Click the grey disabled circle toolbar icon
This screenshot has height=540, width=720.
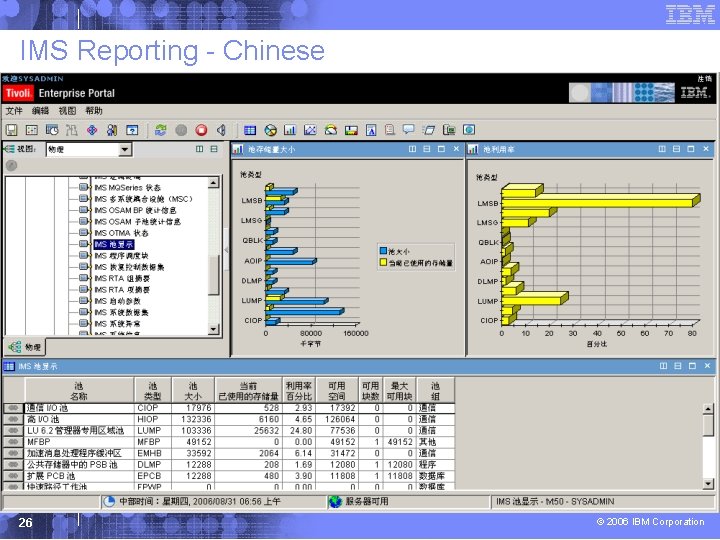tap(181, 130)
